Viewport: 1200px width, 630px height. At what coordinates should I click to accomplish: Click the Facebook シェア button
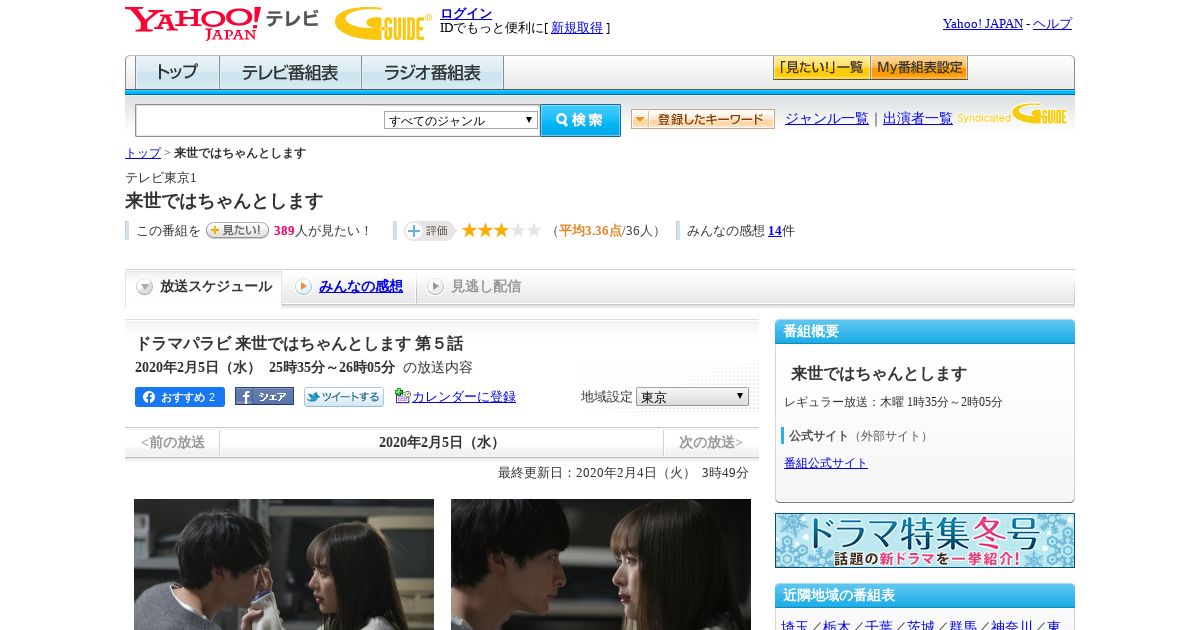(x=264, y=396)
